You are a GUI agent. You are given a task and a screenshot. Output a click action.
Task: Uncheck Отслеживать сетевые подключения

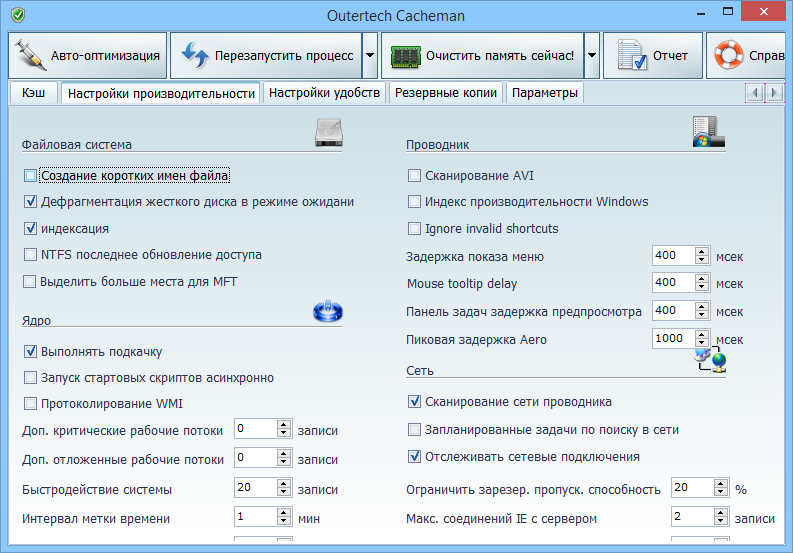(414, 456)
